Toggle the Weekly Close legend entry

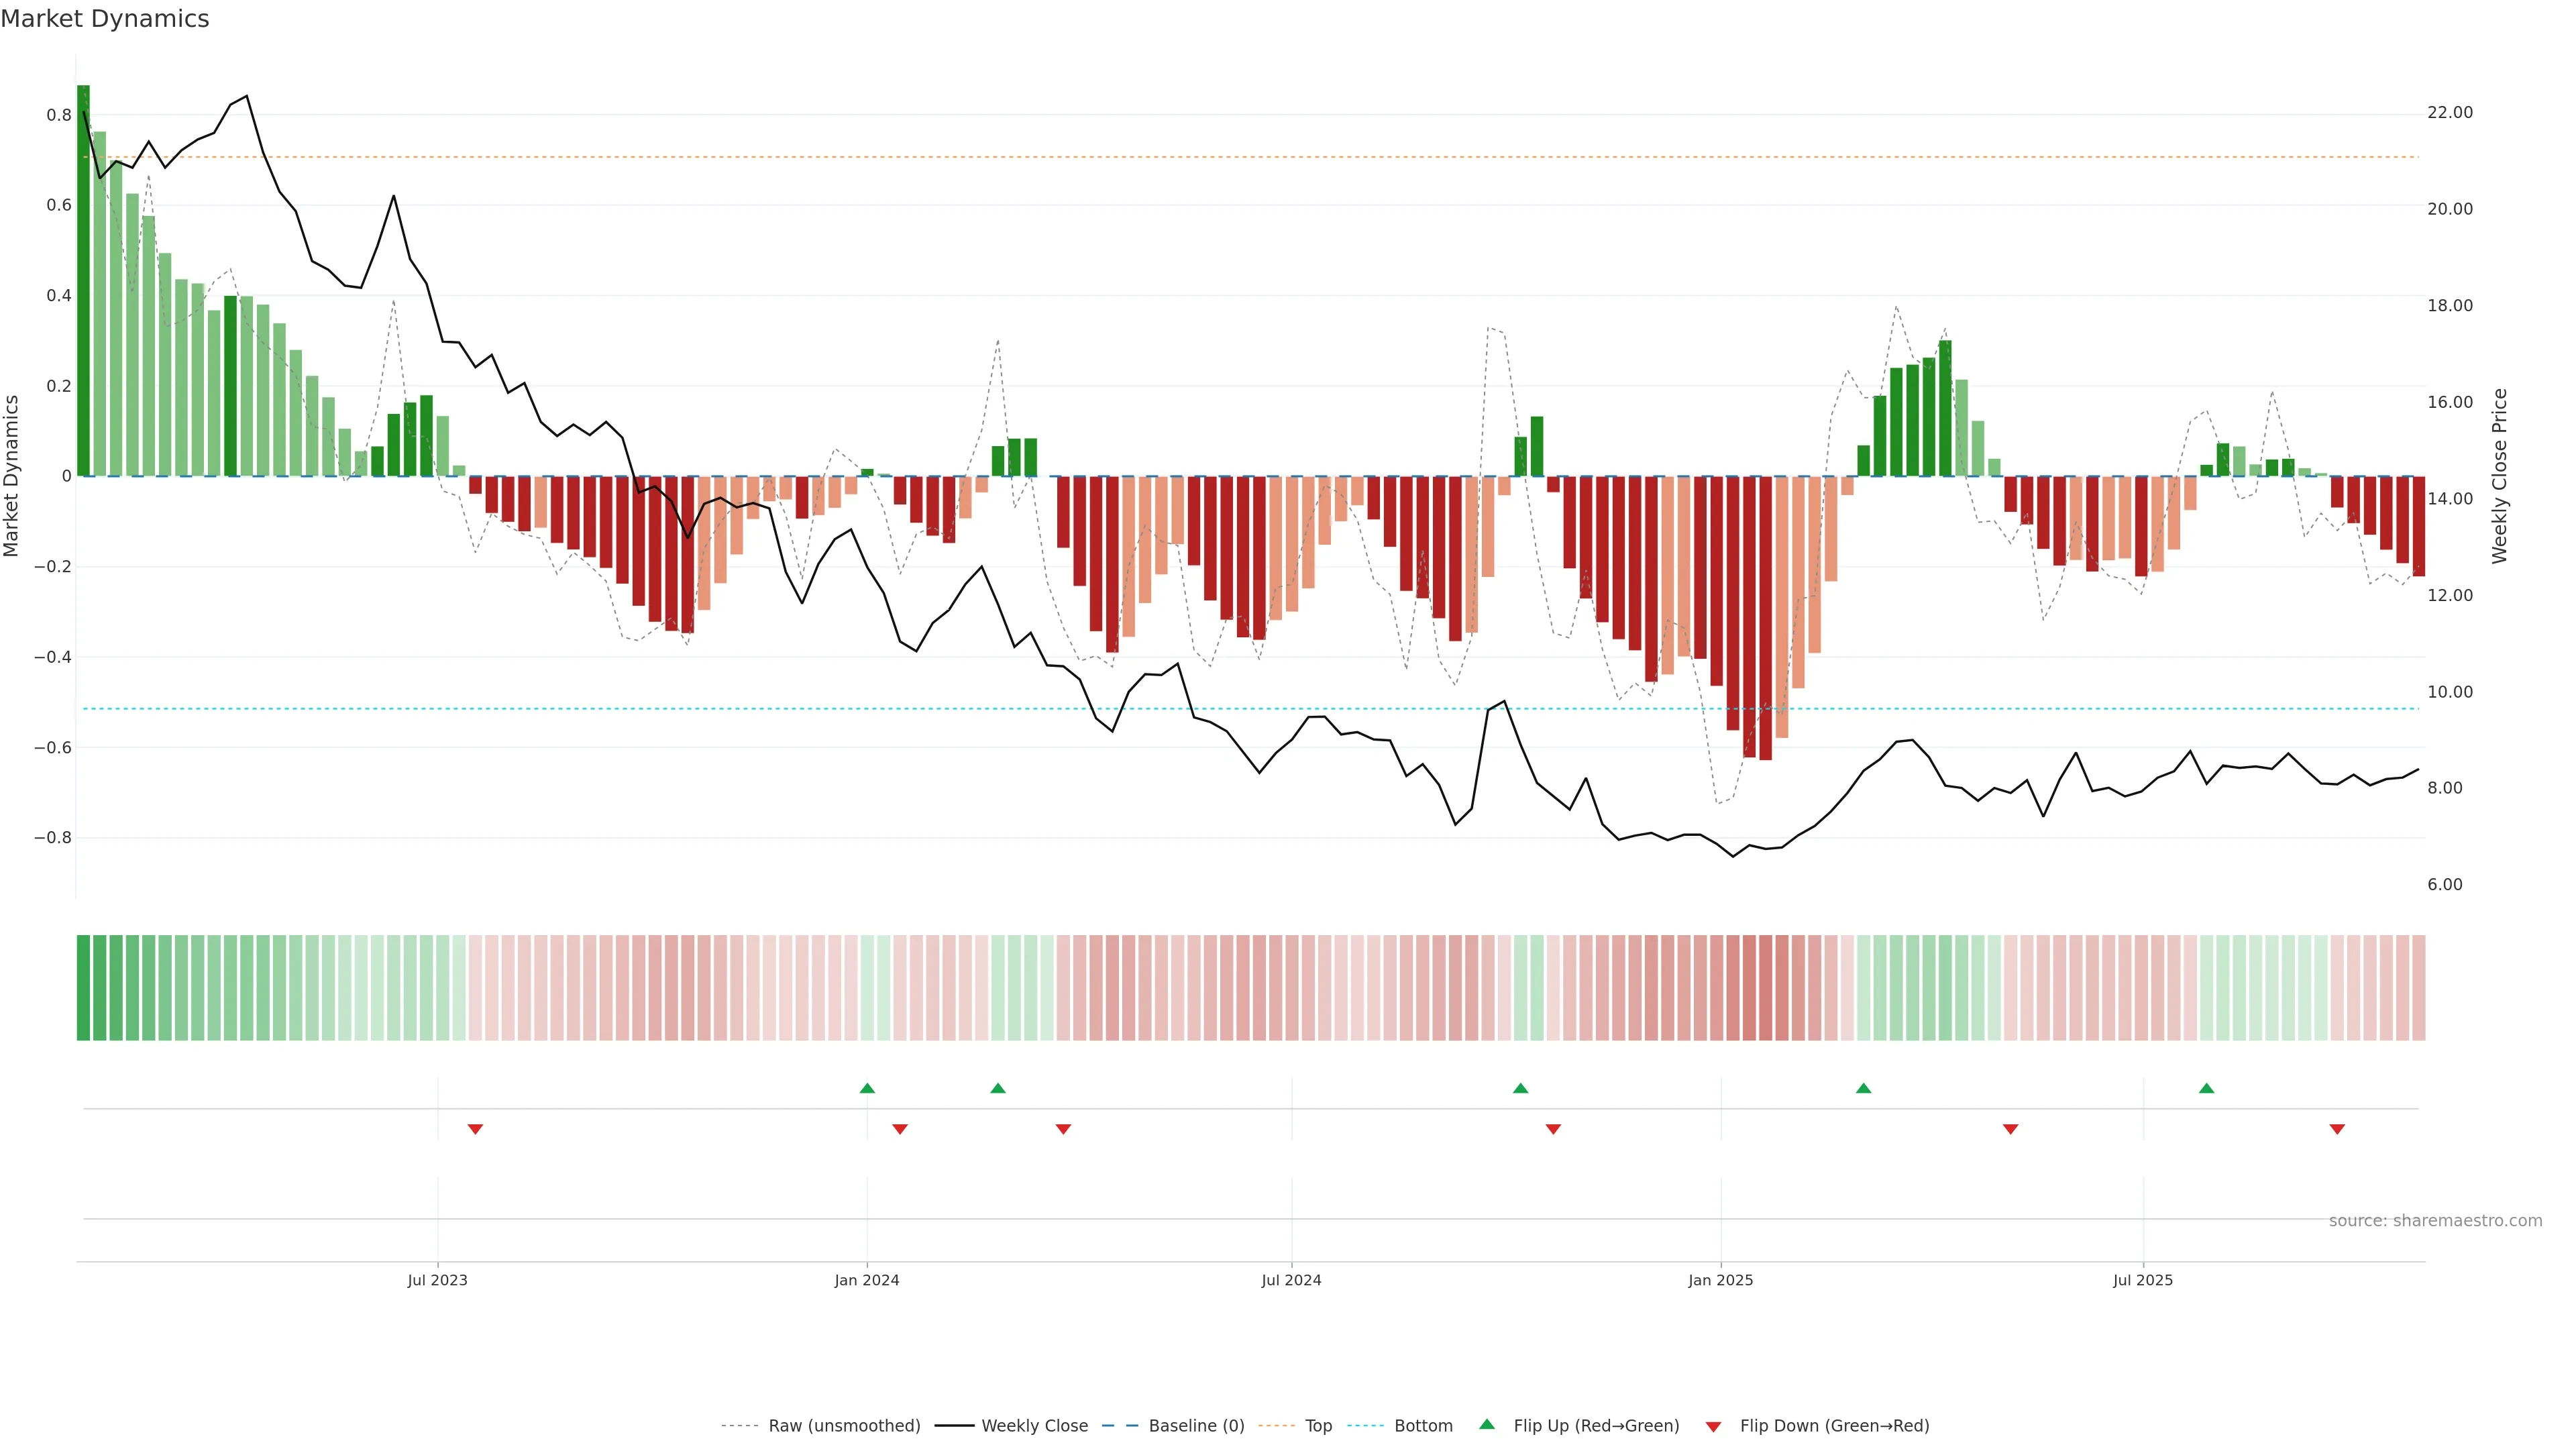[x=1034, y=1425]
